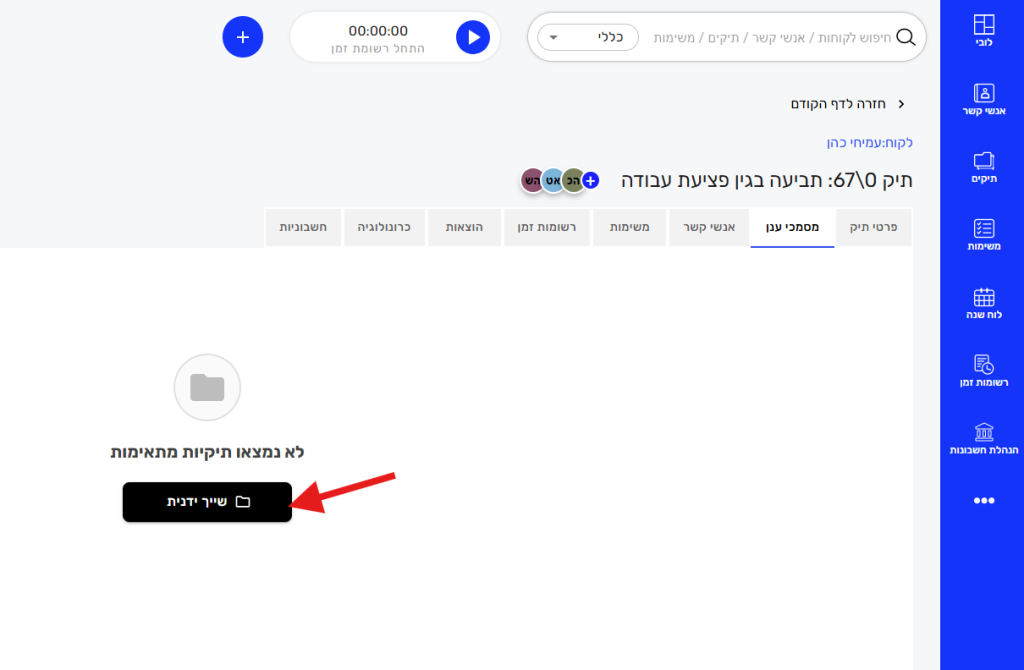Add a user with small plus badge
This screenshot has width=1024, height=670.
[x=591, y=181]
